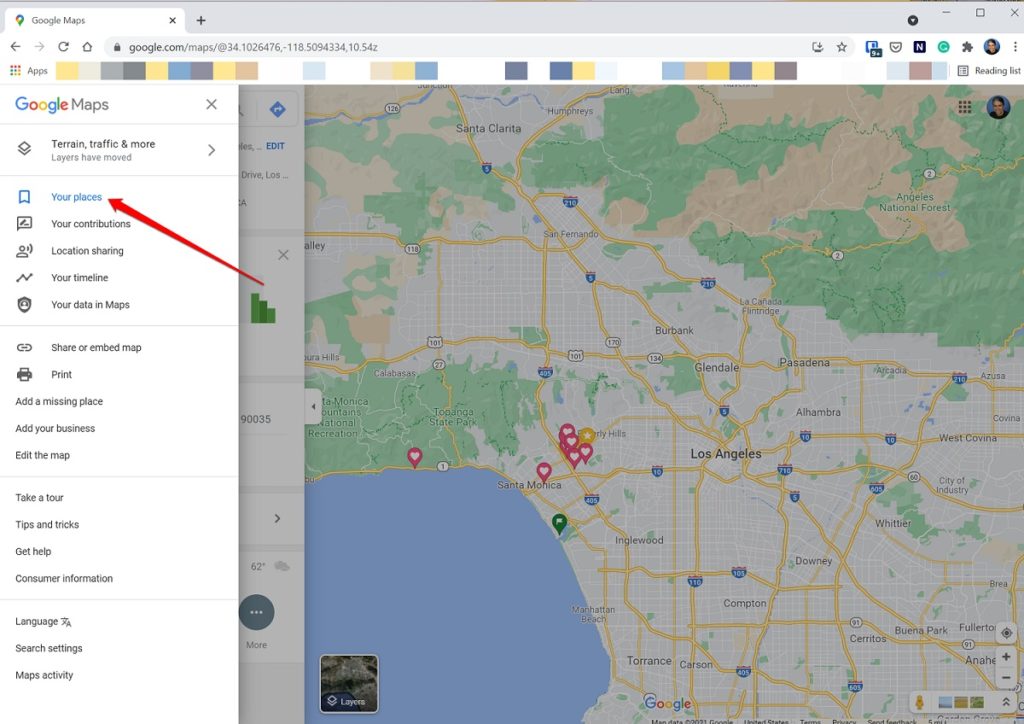This screenshot has width=1024, height=724.
Task: Close the Google Maps side menu
Action: [x=211, y=104]
